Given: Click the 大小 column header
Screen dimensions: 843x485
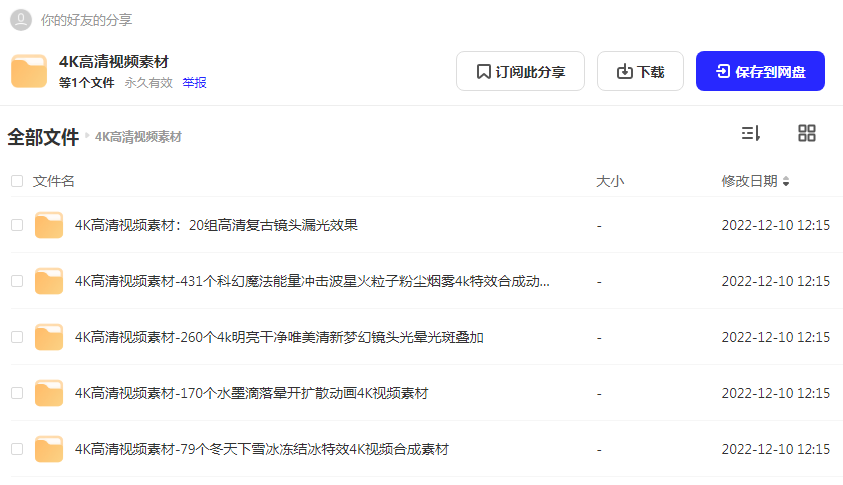Looking at the screenshot, I should (x=610, y=181).
